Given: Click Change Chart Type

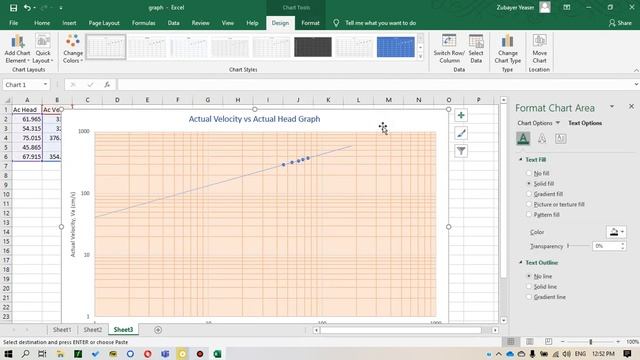Looking at the screenshot, I should [x=508, y=49].
